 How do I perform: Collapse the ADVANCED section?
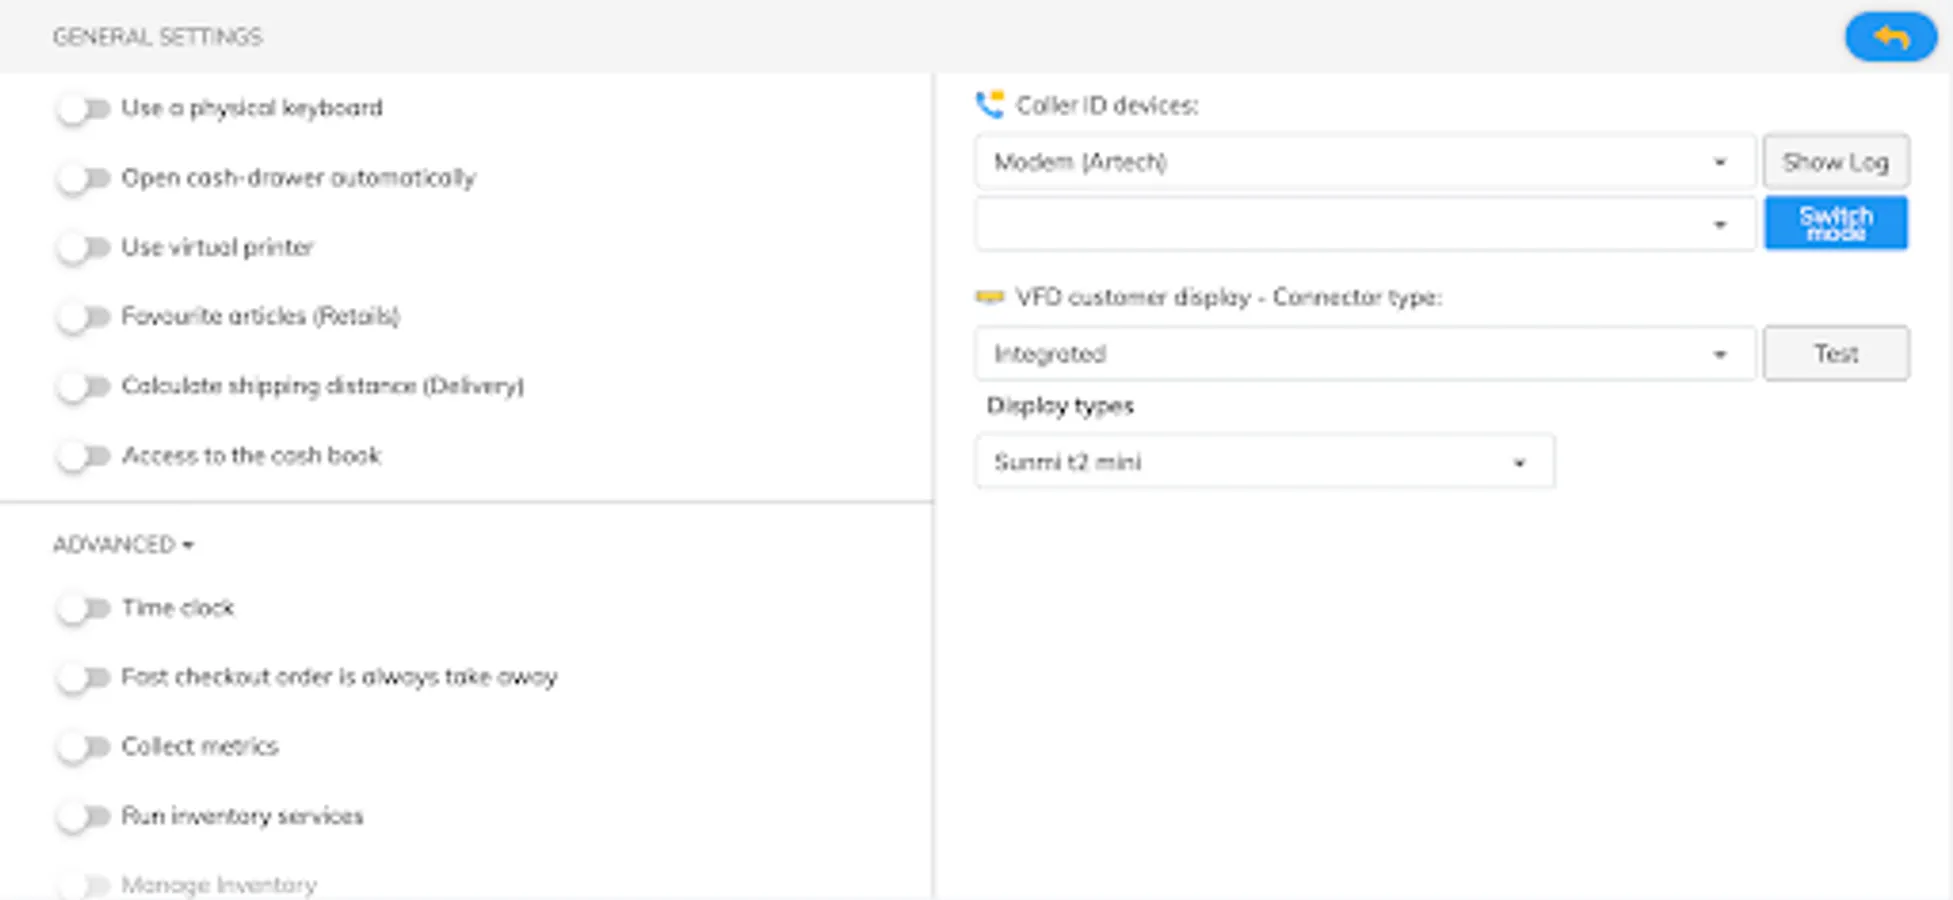click(123, 545)
